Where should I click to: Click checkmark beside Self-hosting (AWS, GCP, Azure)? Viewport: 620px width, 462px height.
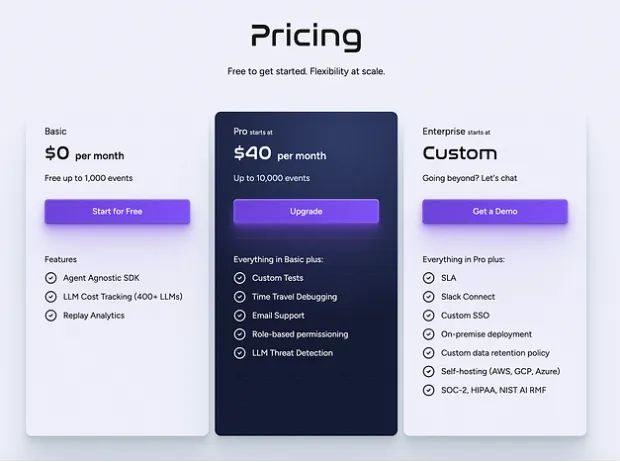pos(428,371)
